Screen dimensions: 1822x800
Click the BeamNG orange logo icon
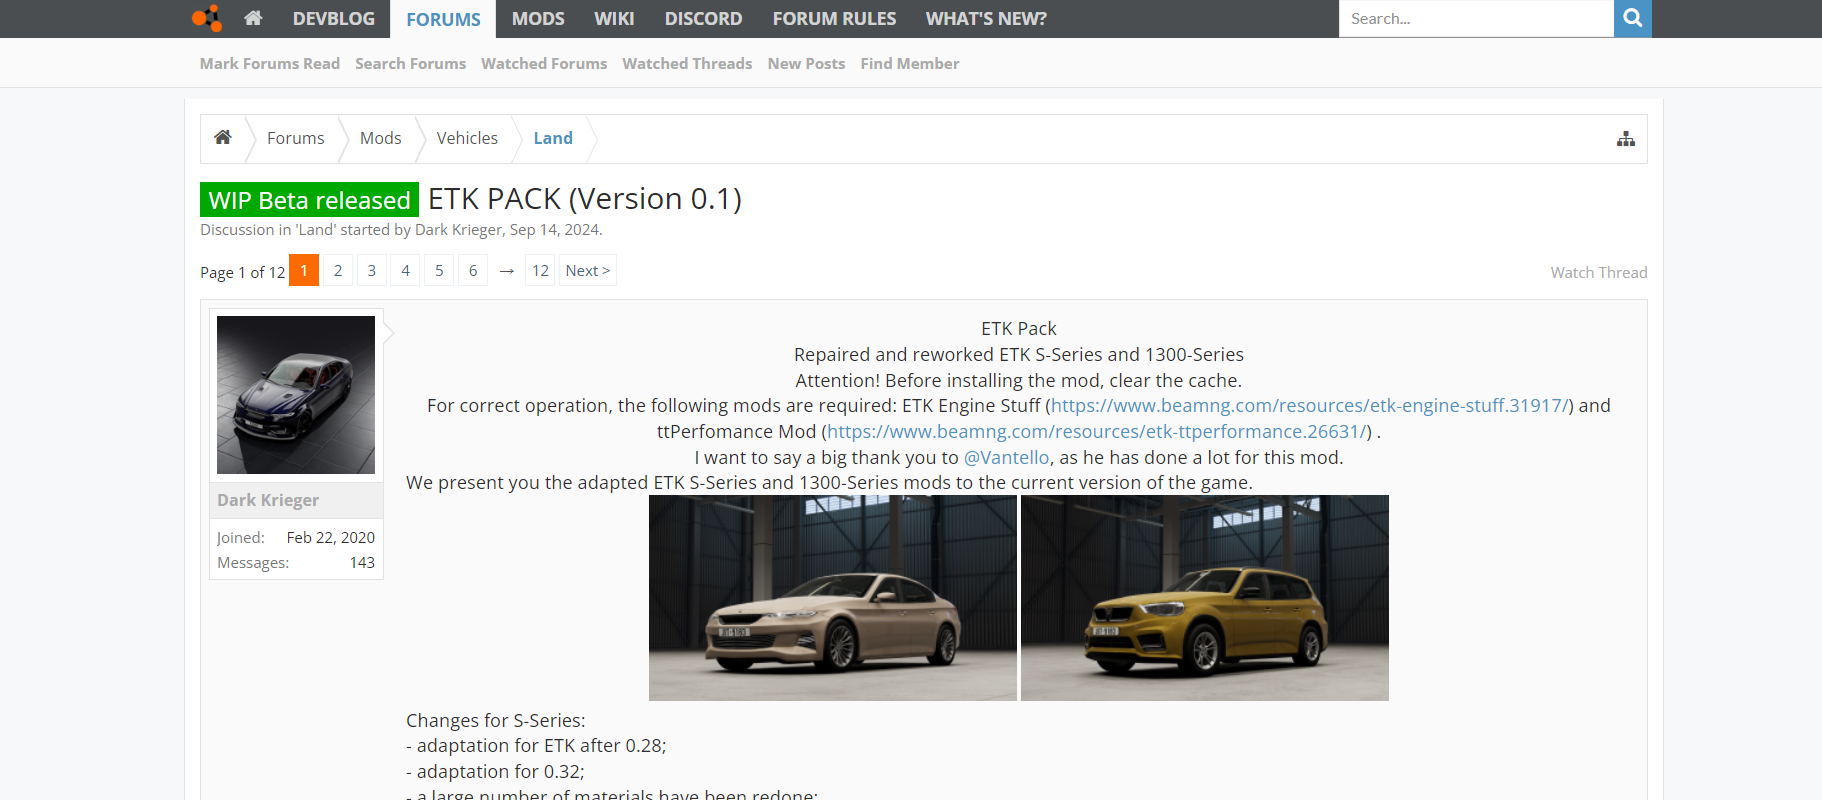pyautogui.click(x=207, y=18)
